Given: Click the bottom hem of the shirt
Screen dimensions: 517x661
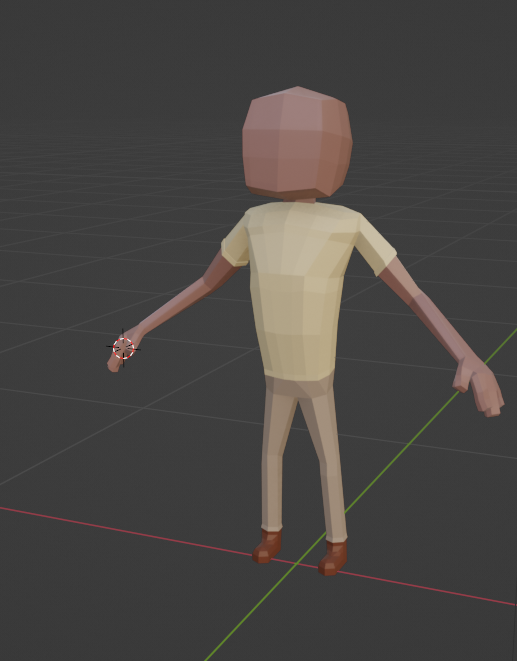Looking at the screenshot, I should coord(299,375).
